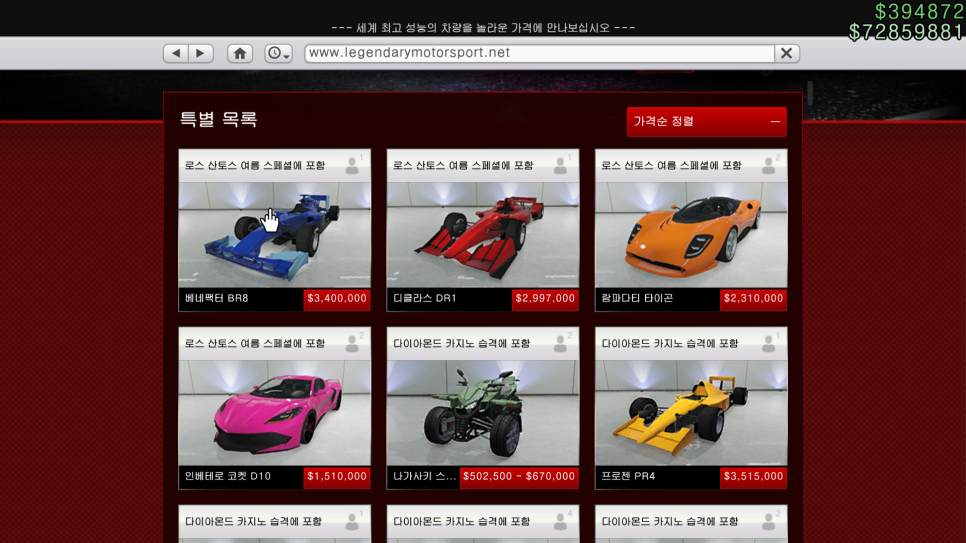
Task: Click the 특별 목록 section heading
Action: [x=218, y=119]
